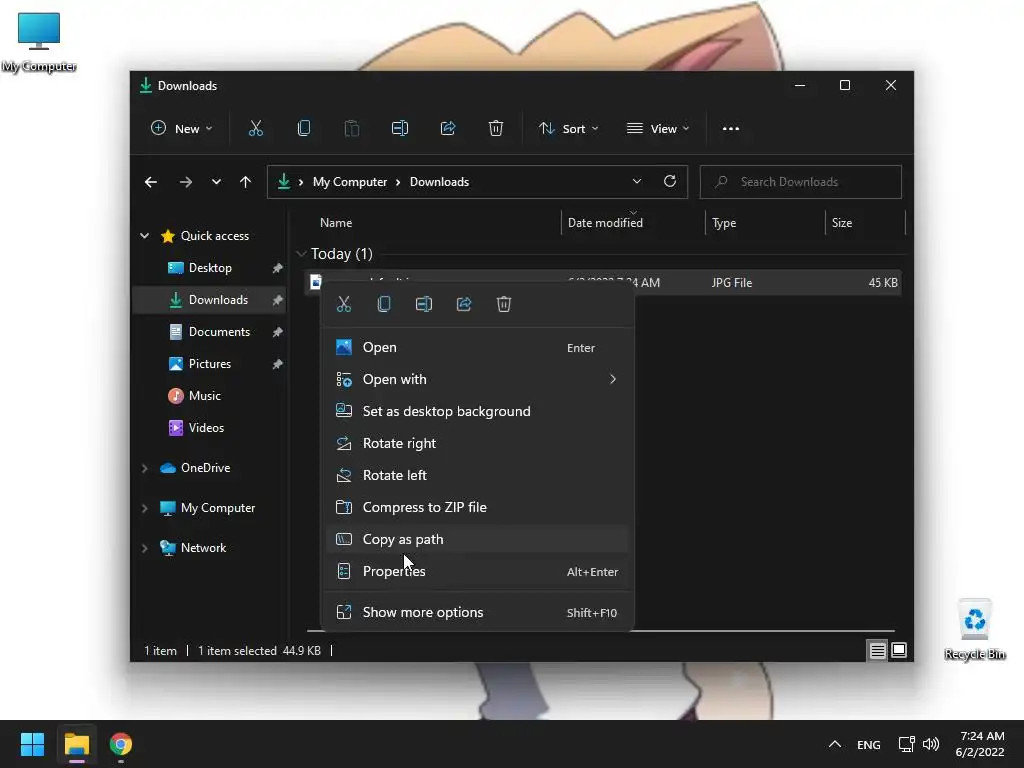The image size is (1024, 768).
Task: Refresh the Downloads folder view
Action: 669,182
